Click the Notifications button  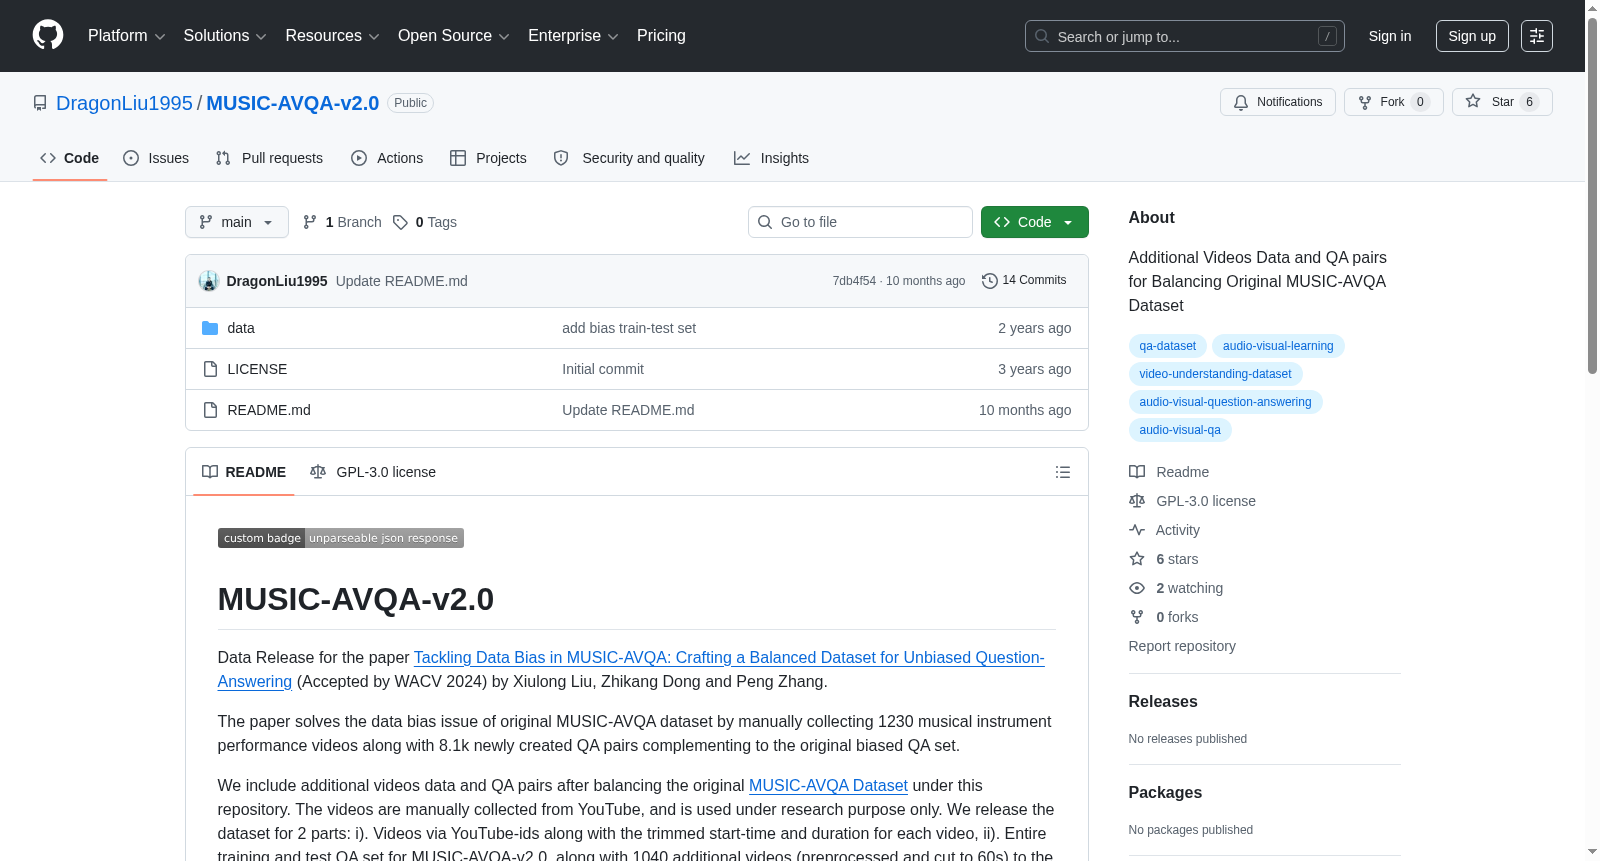pos(1278,102)
